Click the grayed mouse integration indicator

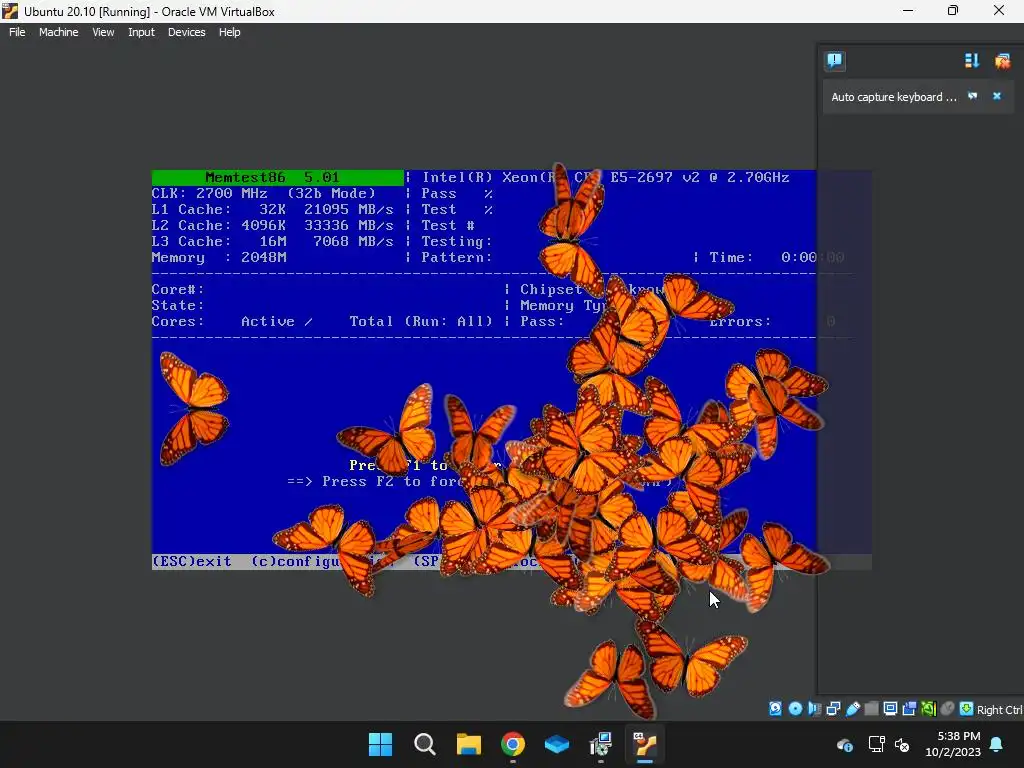[948, 709]
